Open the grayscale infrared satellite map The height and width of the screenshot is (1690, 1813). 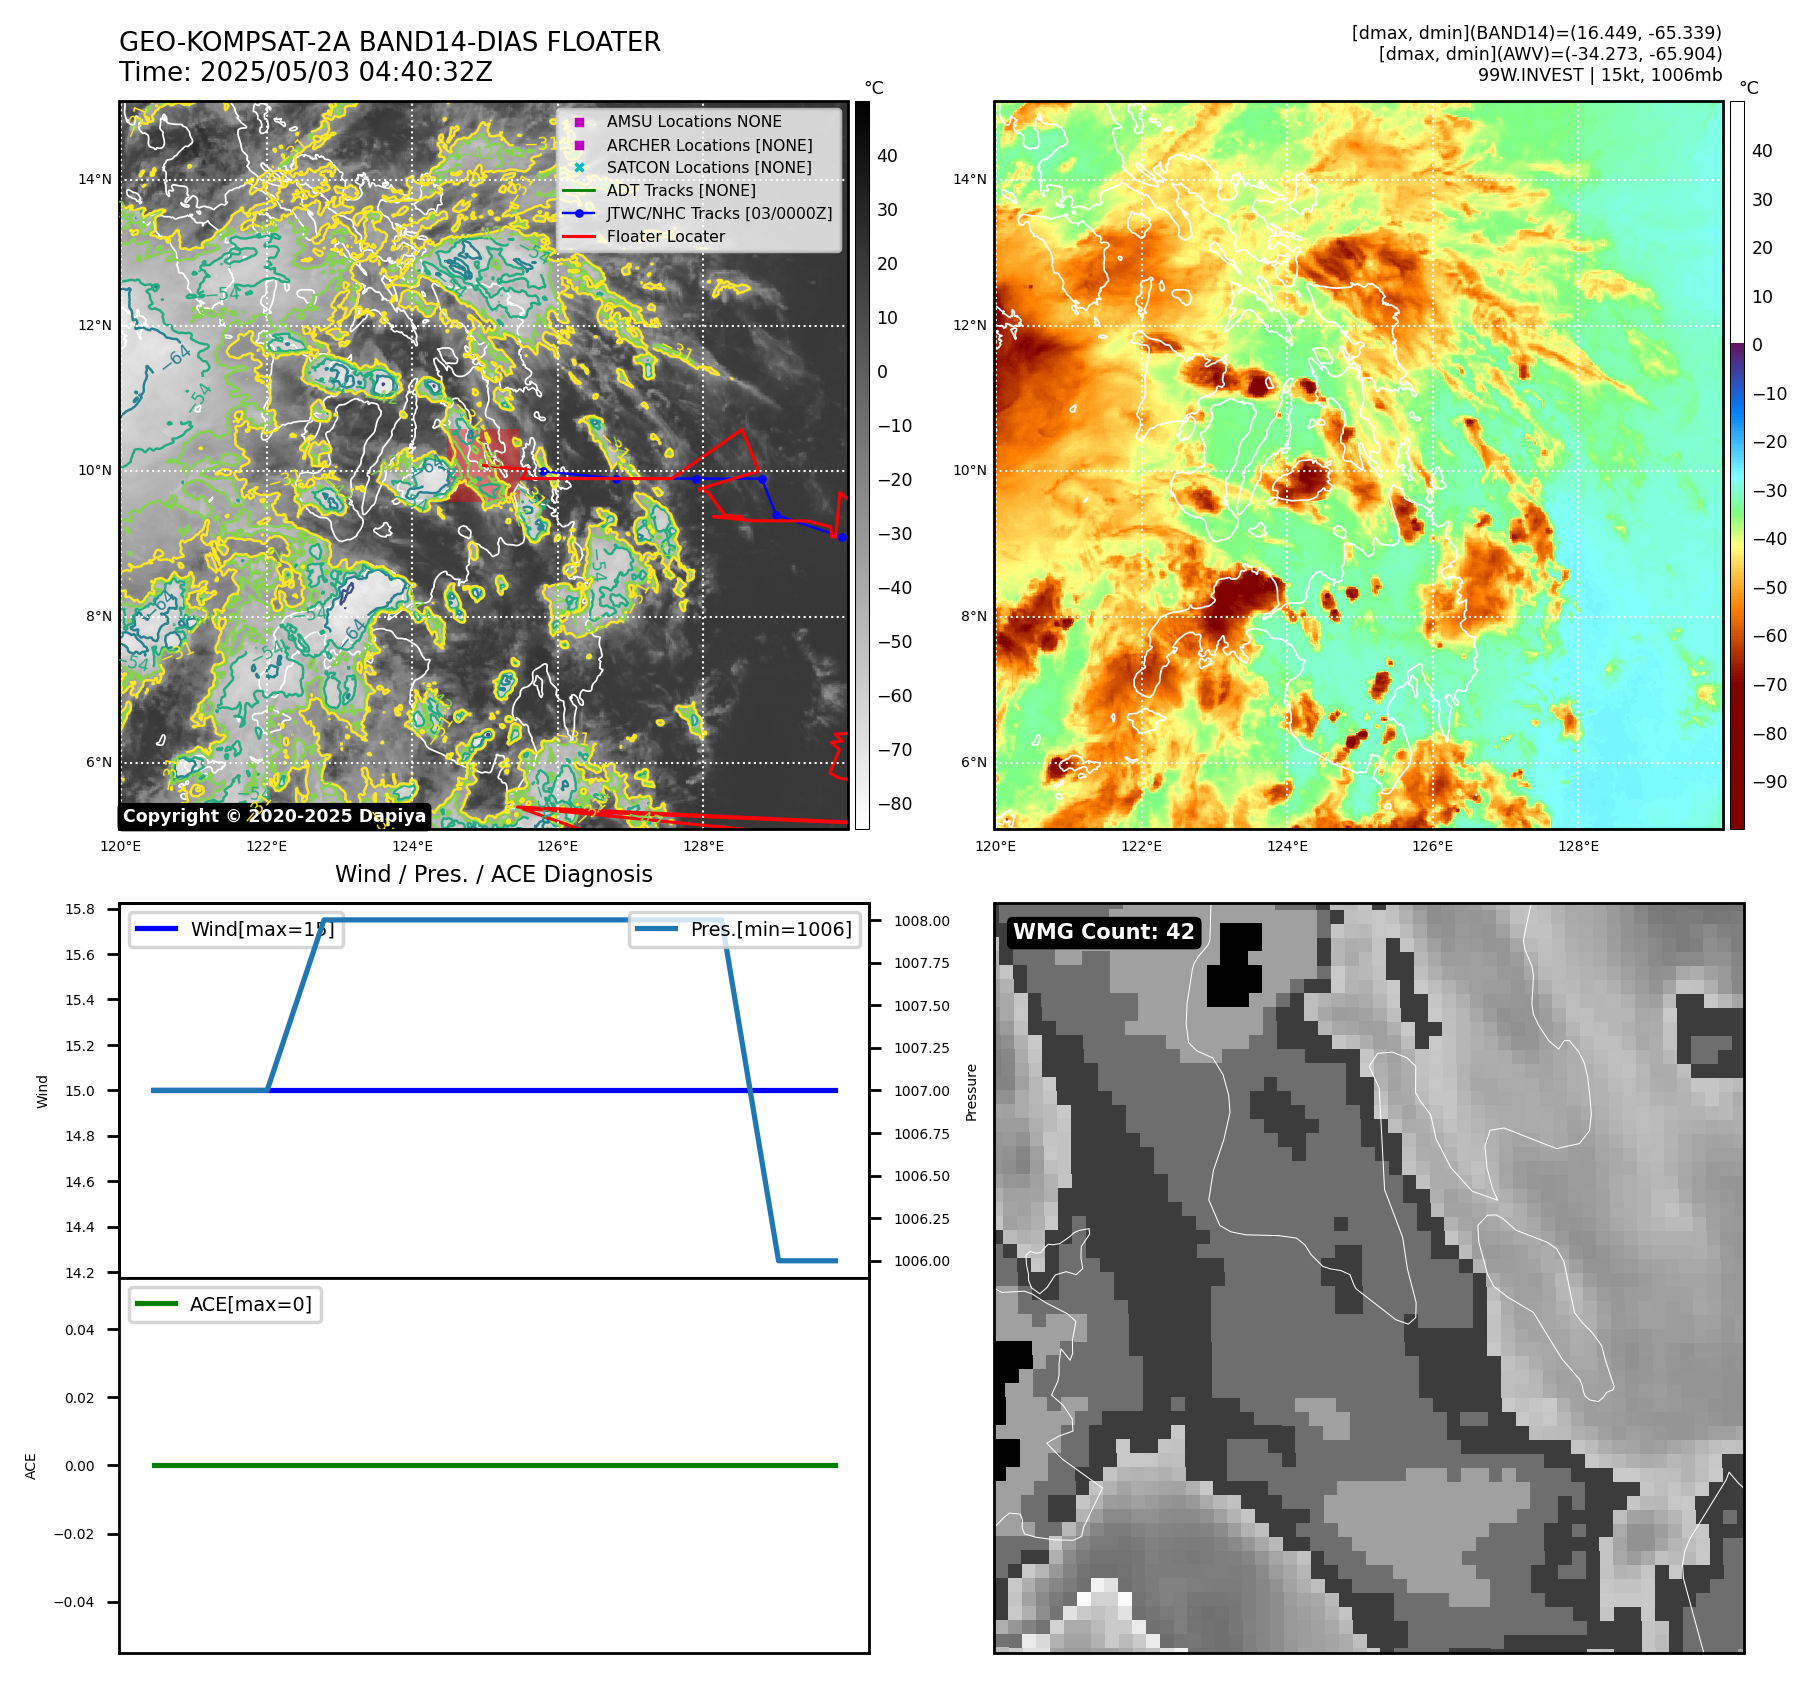(x=484, y=465)
